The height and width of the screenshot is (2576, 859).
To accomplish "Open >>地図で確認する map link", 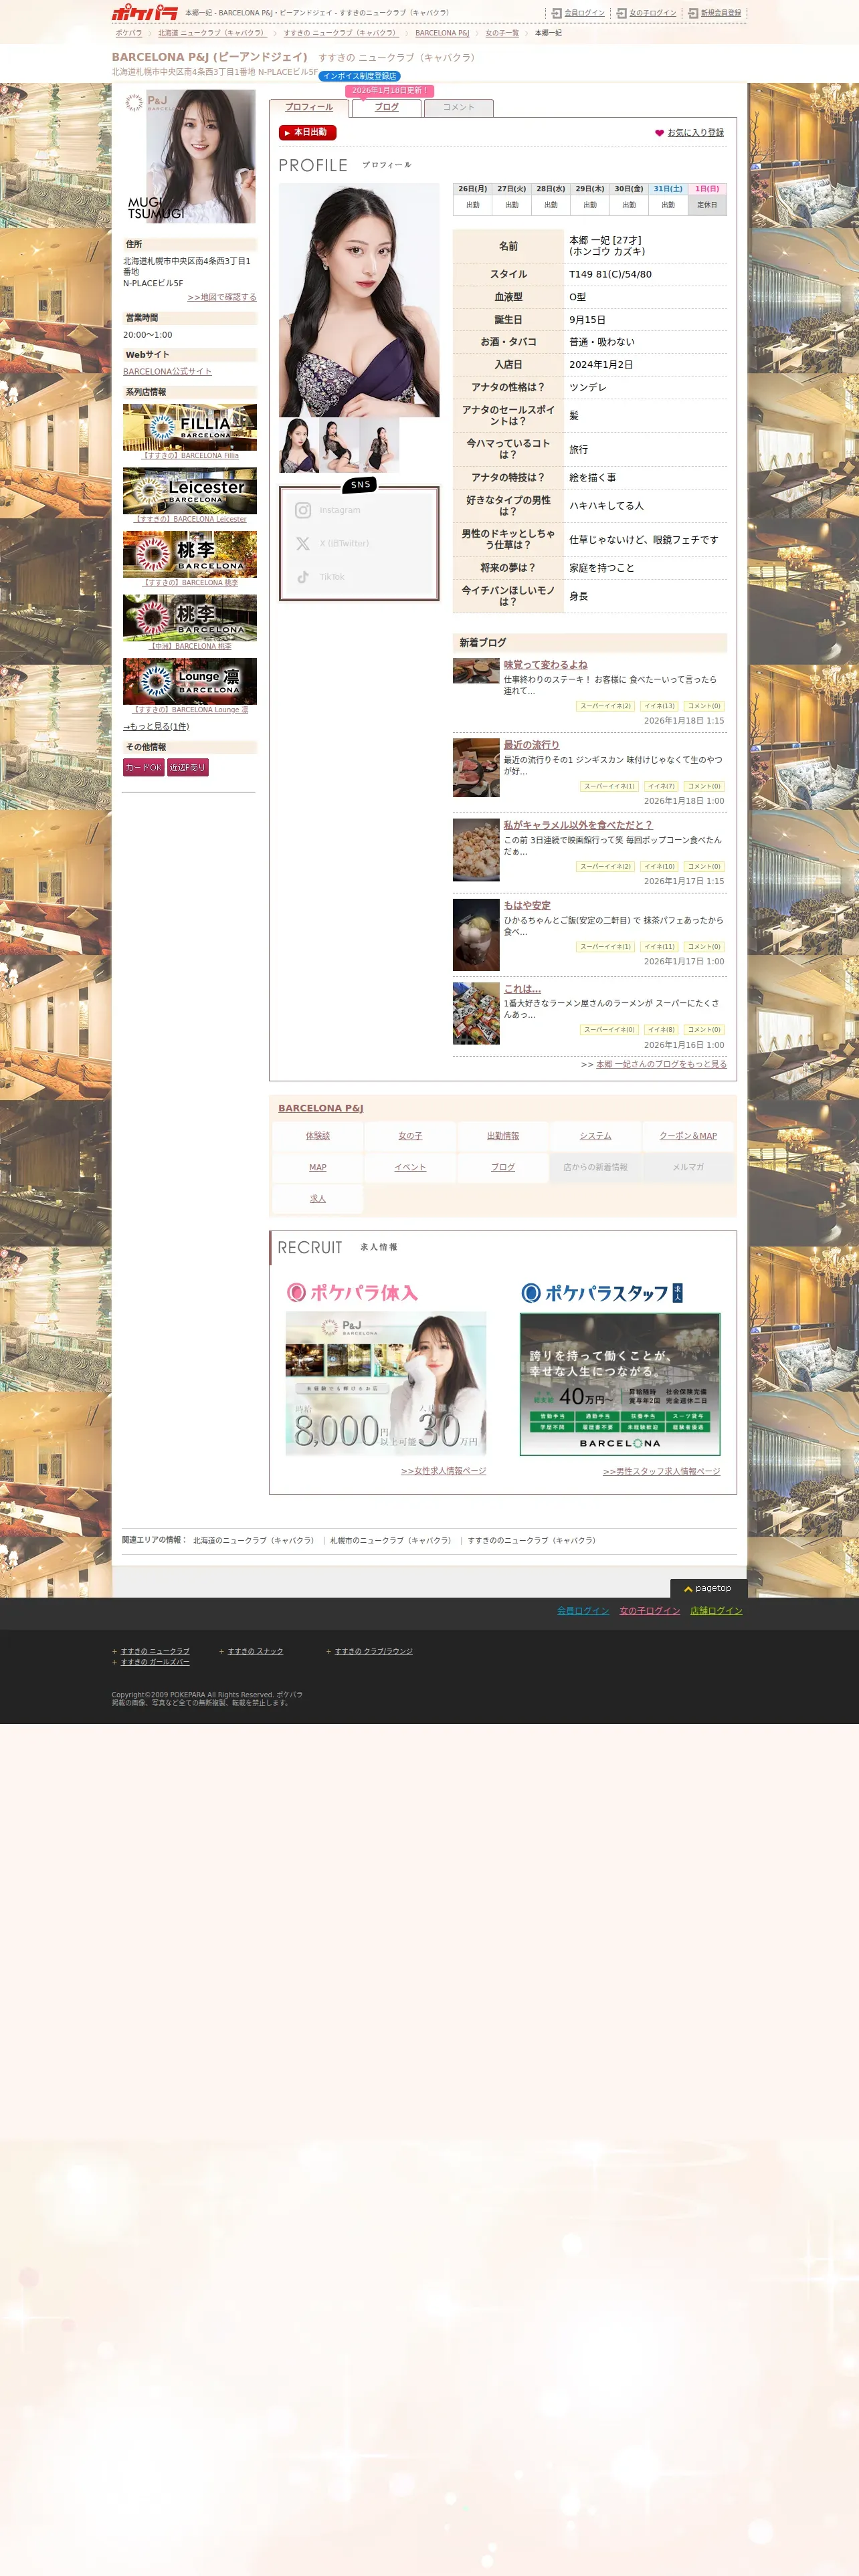I will (x=222, y=297).
